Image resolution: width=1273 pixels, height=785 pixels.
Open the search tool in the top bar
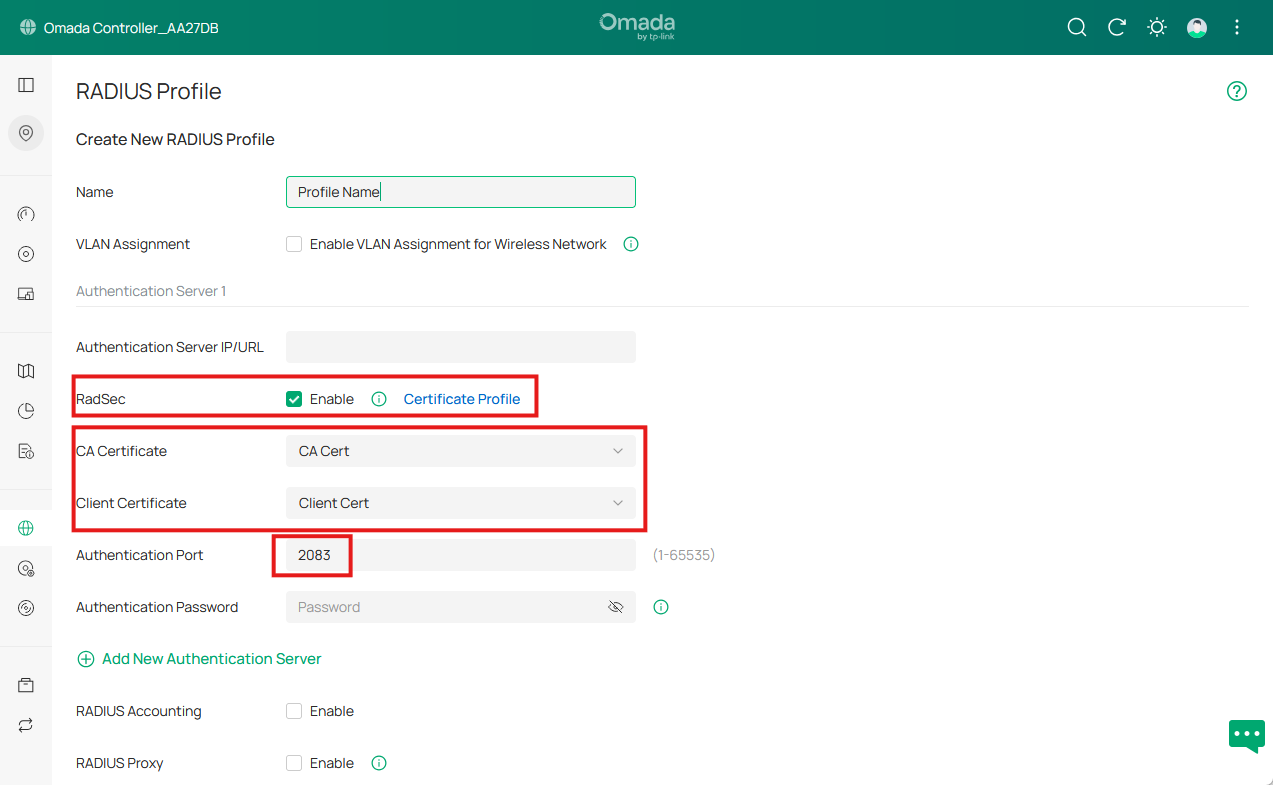coord(1077,27)
